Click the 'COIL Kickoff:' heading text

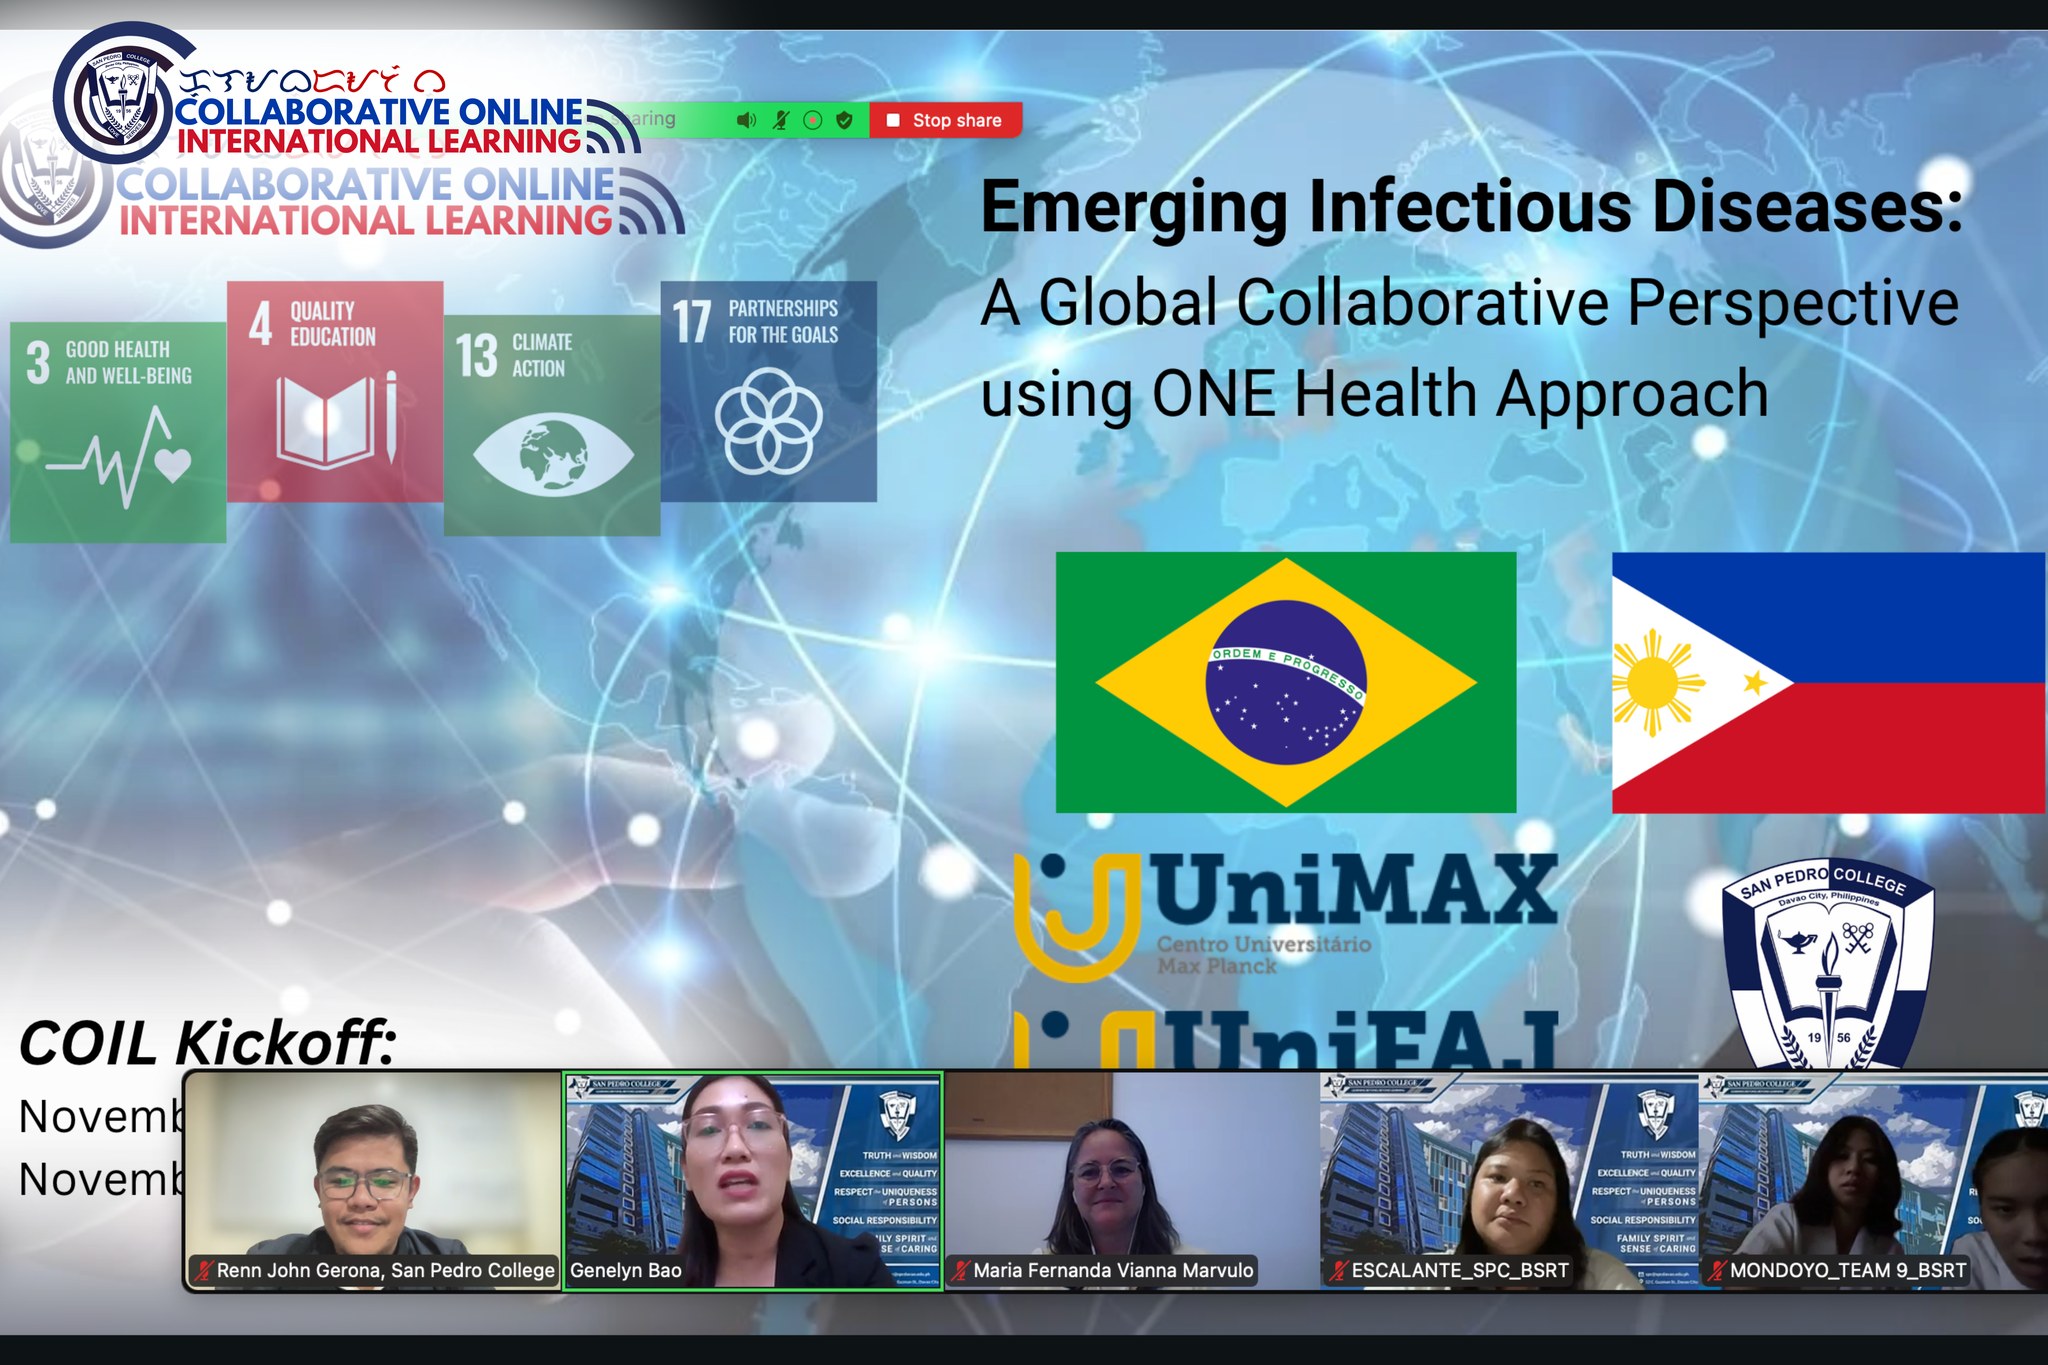(208, 1043)
